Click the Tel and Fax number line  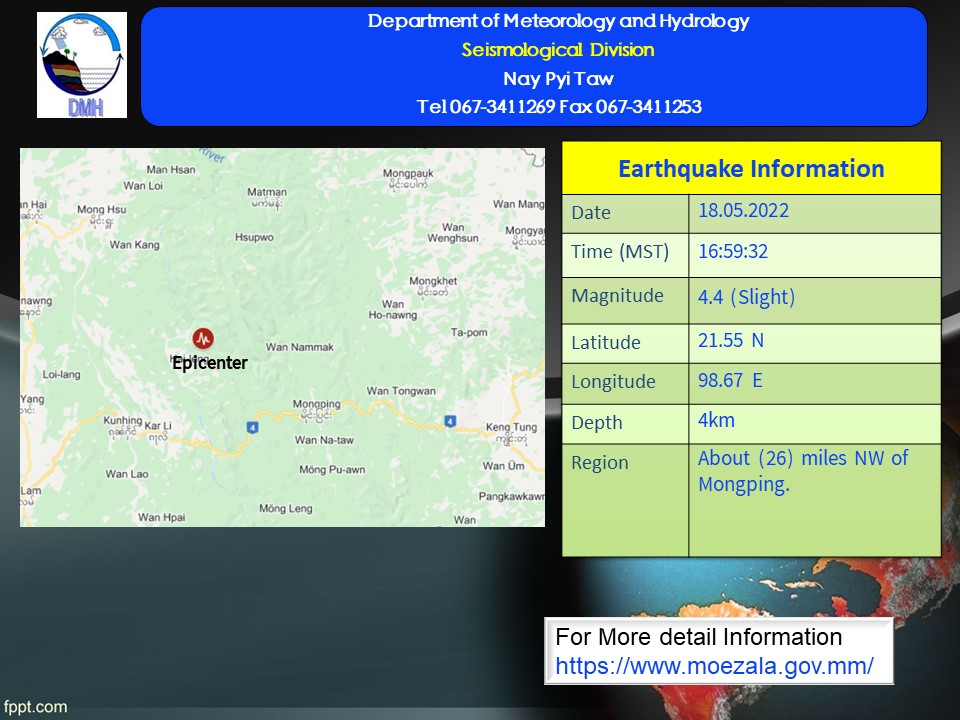559,107
